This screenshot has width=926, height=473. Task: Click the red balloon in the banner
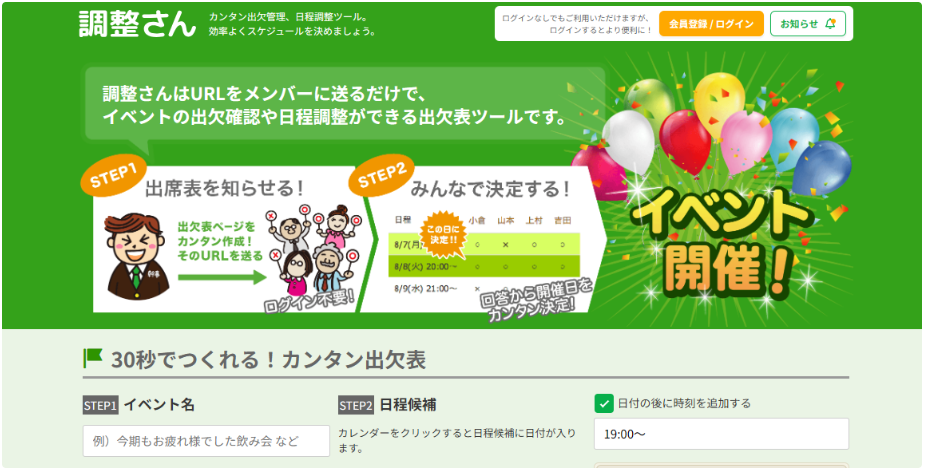click(x=685, y=142)
